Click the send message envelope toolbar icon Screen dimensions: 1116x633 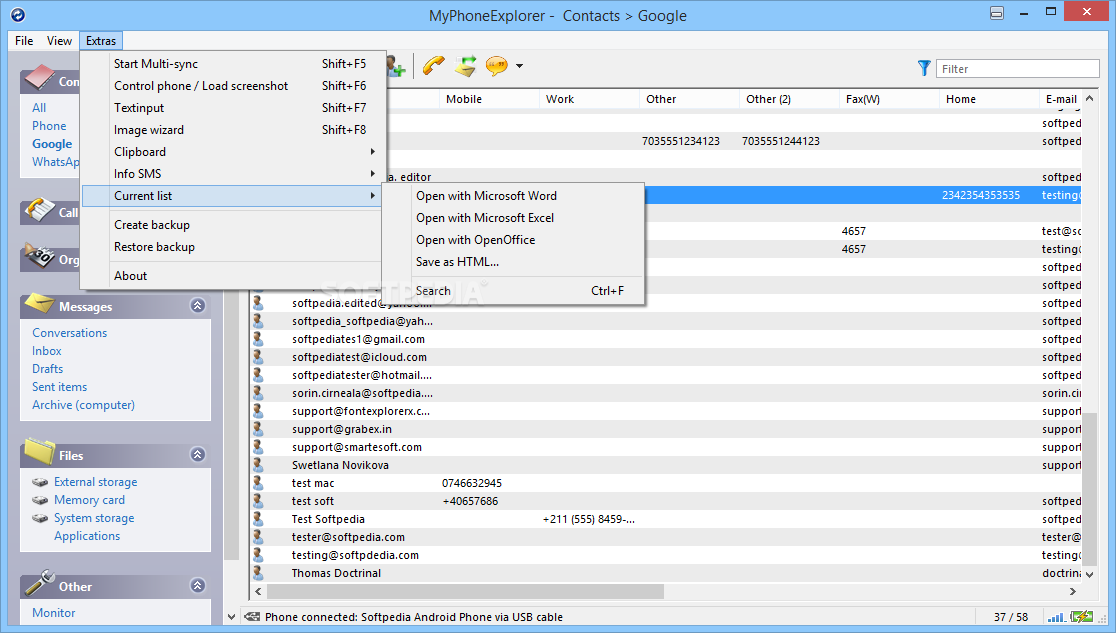[465, 66]
